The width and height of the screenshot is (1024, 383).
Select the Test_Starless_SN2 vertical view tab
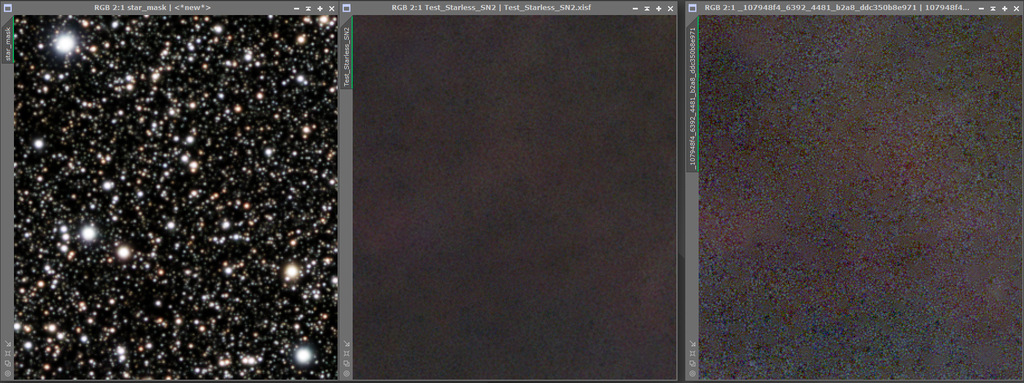click(346, 58)
